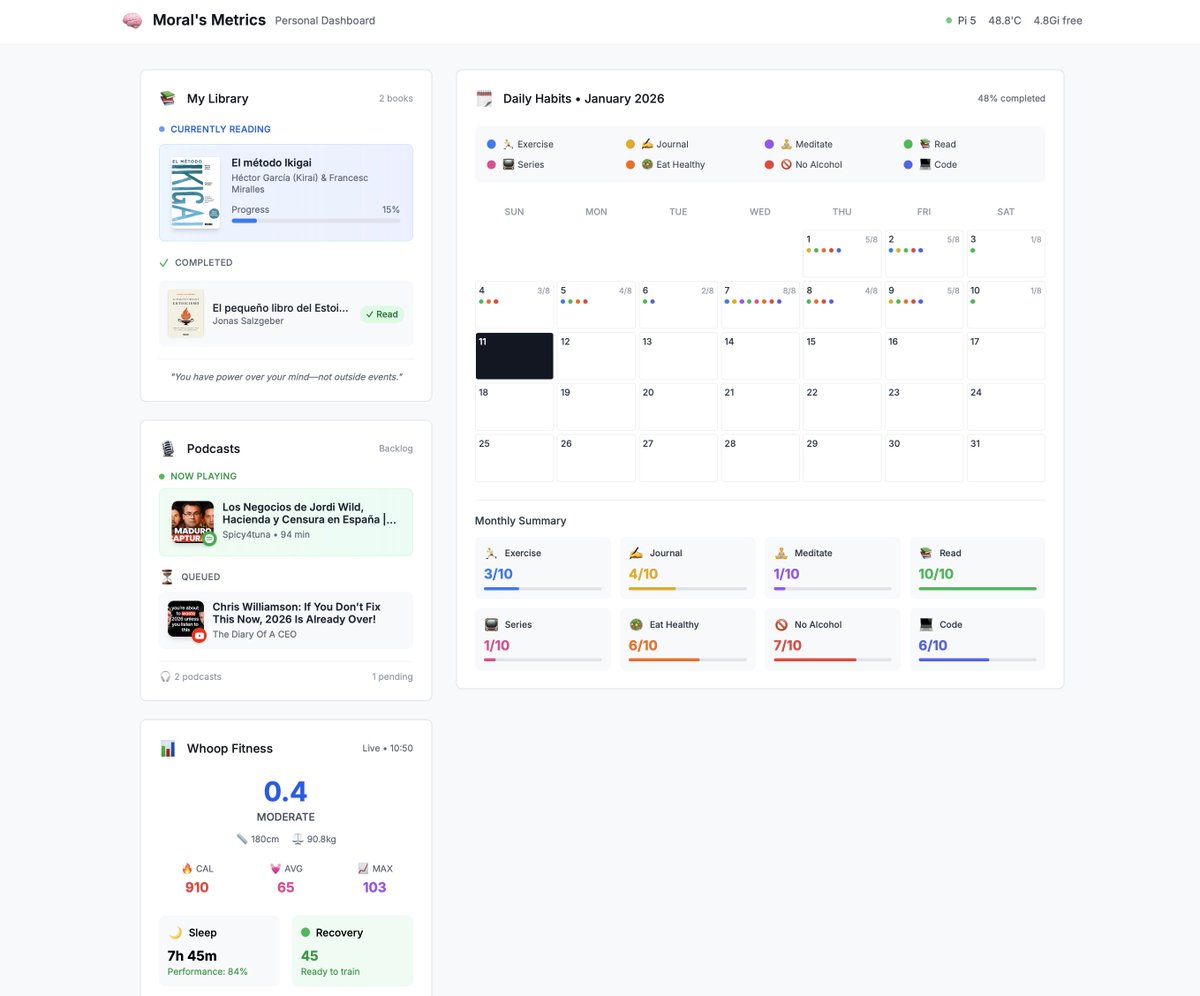Toggle the Pi 5 status dot in the header
The width and height of the screenshot is (1200, 996).
[x=947, y=19]
